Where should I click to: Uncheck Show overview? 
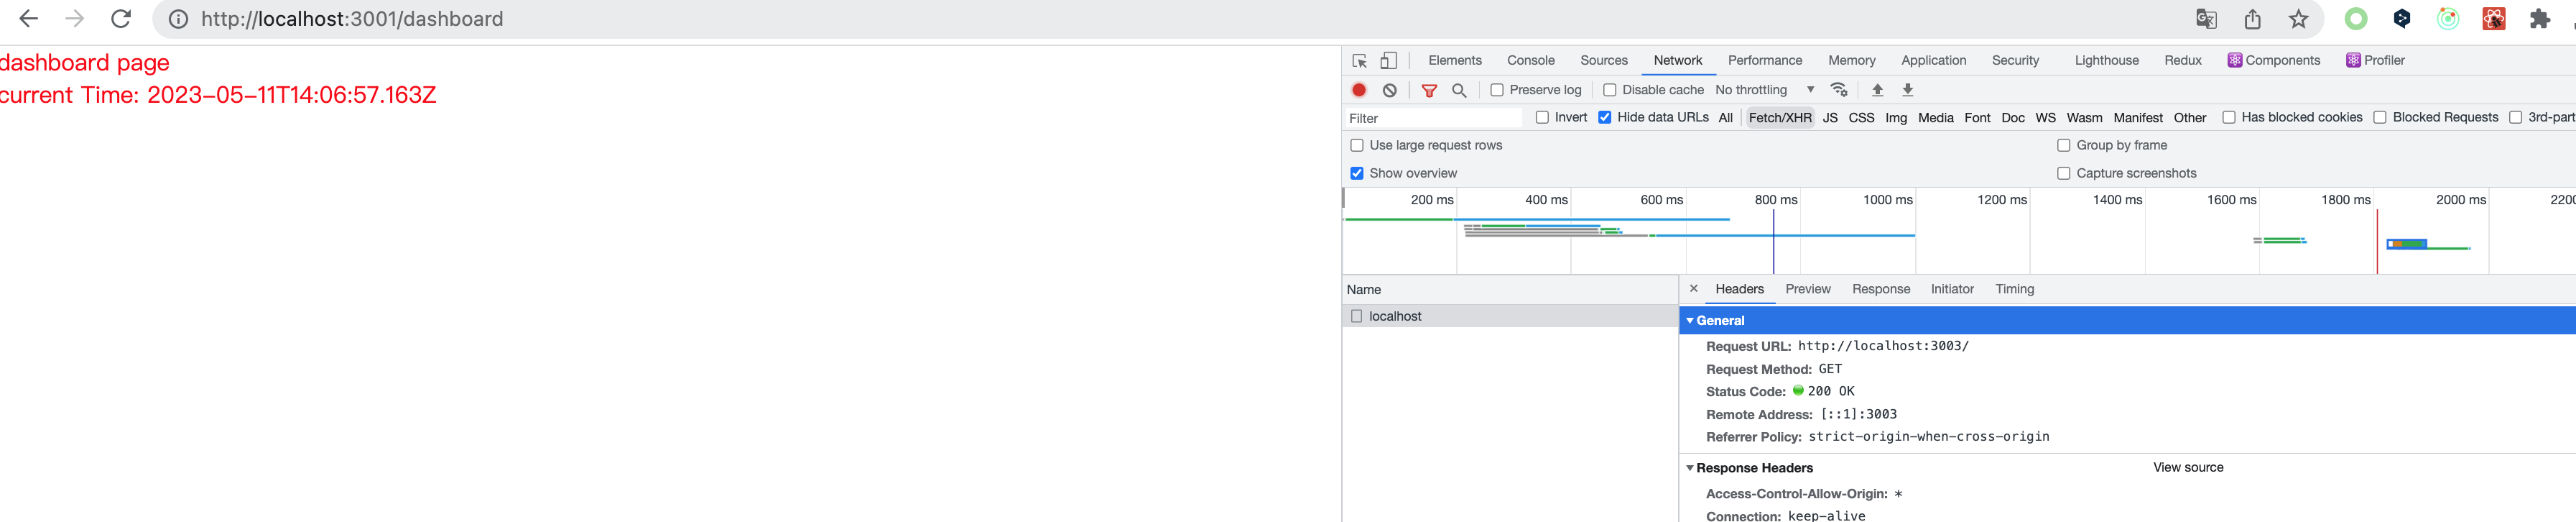[x=1357, y=173]
